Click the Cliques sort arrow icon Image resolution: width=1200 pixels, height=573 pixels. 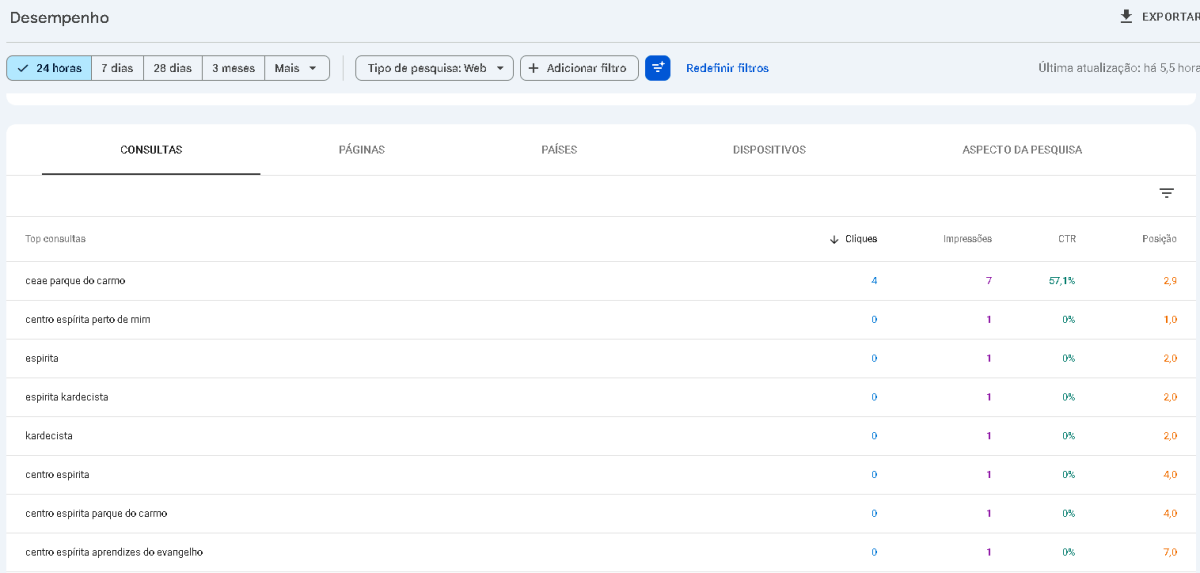tap(834, 240)
